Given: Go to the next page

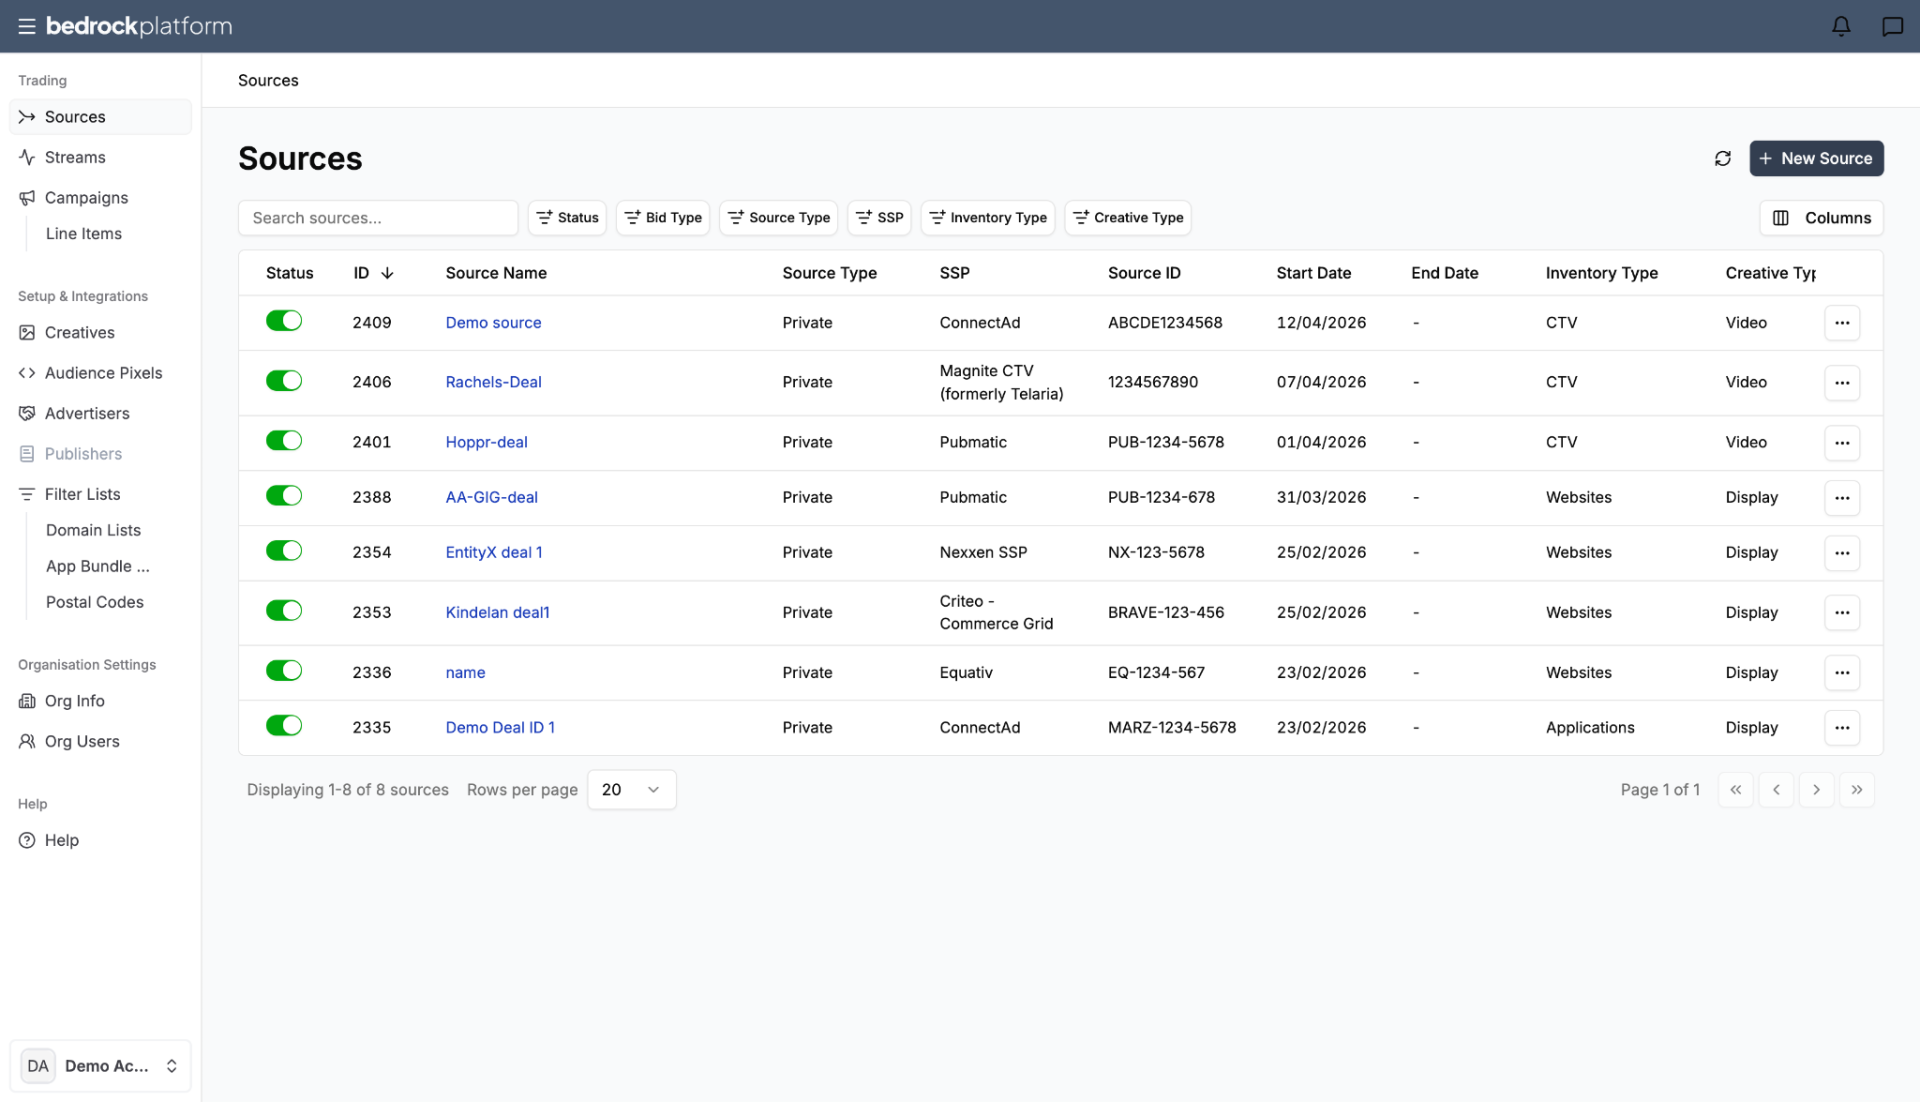Looking at the screenshot, I should click(1816, 790).
